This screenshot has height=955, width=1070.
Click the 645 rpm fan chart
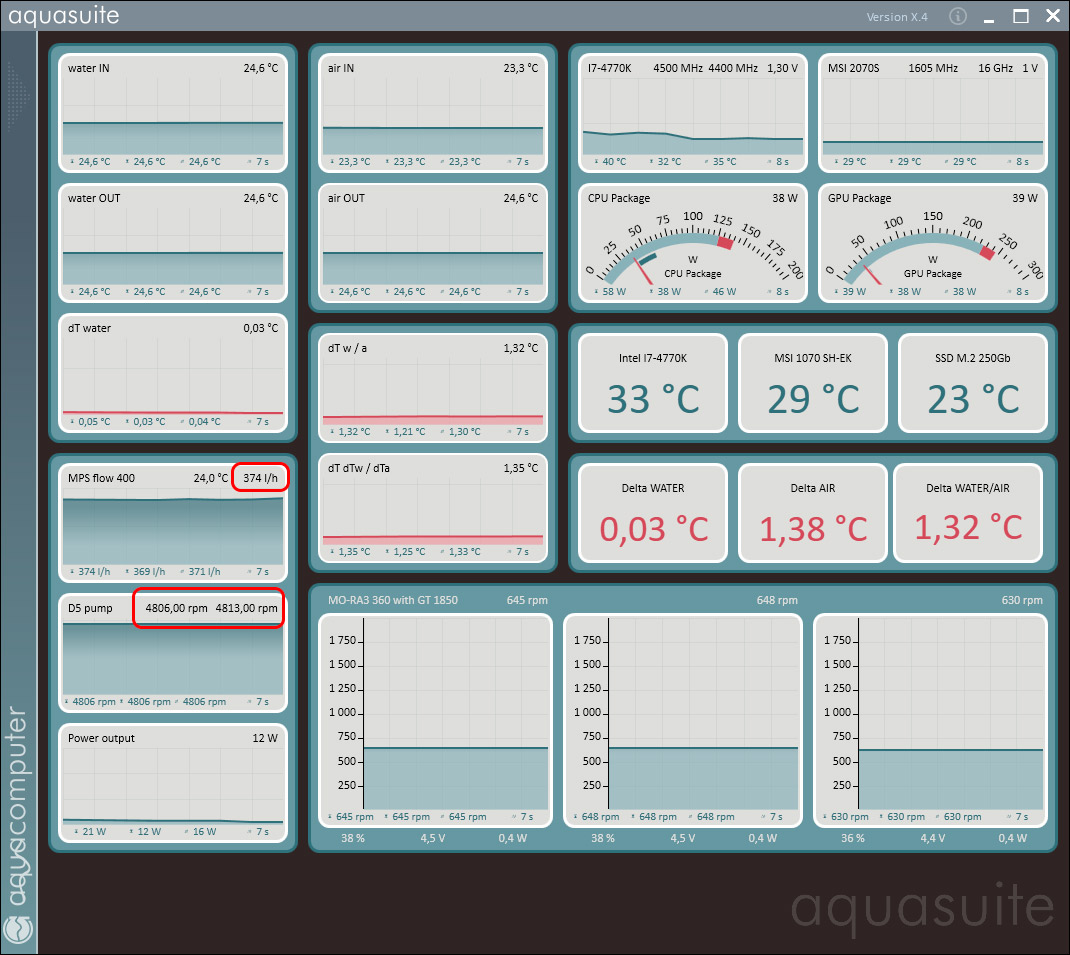click(435, 719)
